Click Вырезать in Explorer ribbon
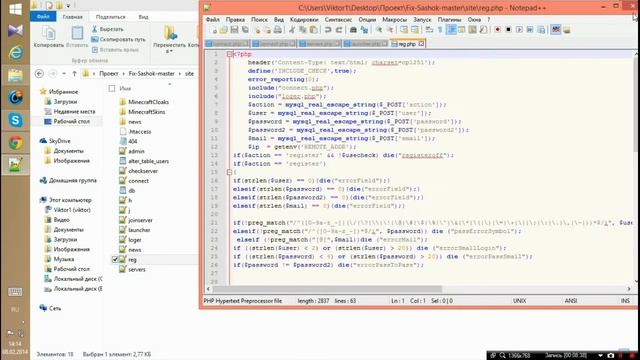This screenshot has width=640, height=360. click(x=107, y=29)
